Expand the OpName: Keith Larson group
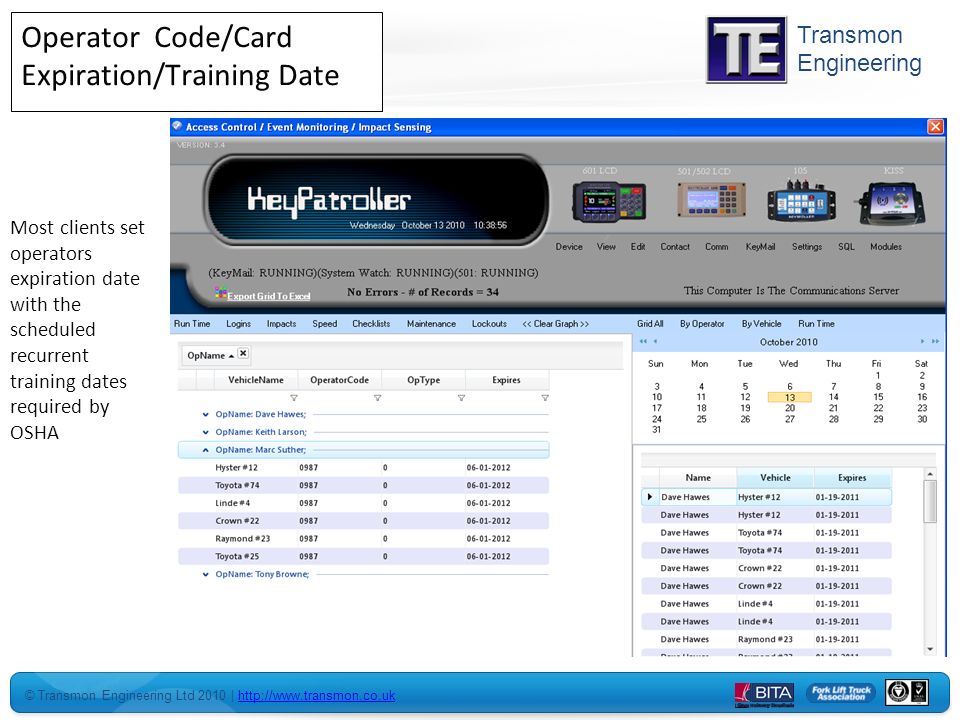 point(206,432)
